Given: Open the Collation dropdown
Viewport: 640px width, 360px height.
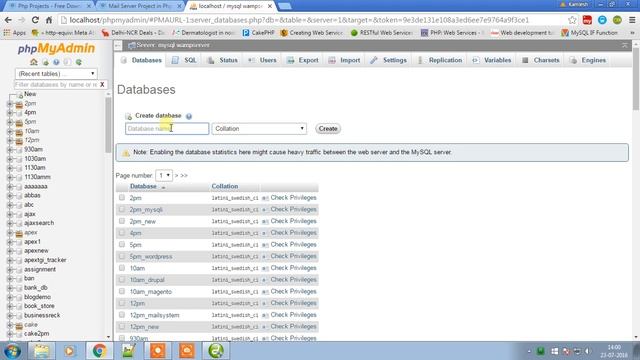Looking at the screenshot, I should (x=259, y=129).
